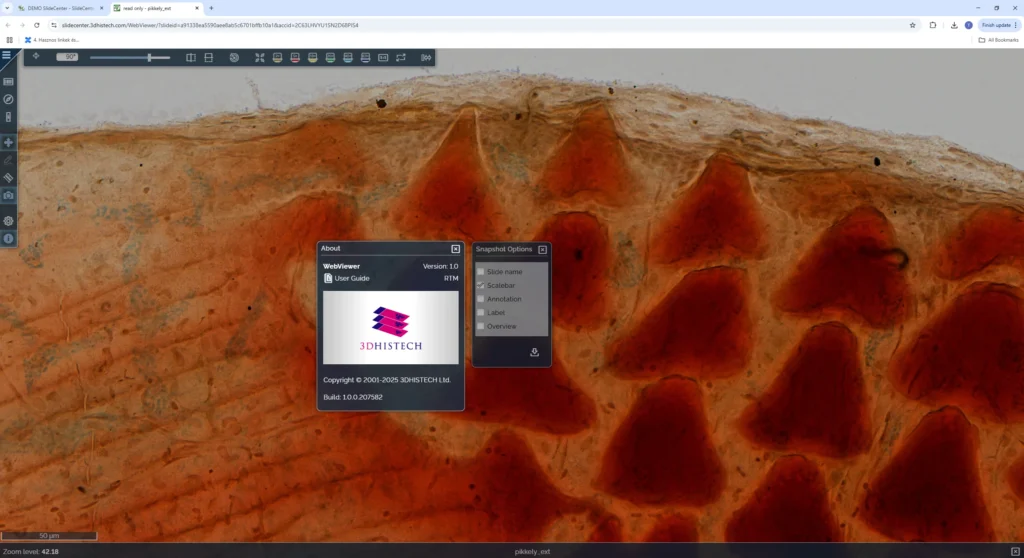The height and width of the screenshot is (558, 1024).
Task: Click the Build: 1.0.0.207582 text
Action: coord(353,397)
